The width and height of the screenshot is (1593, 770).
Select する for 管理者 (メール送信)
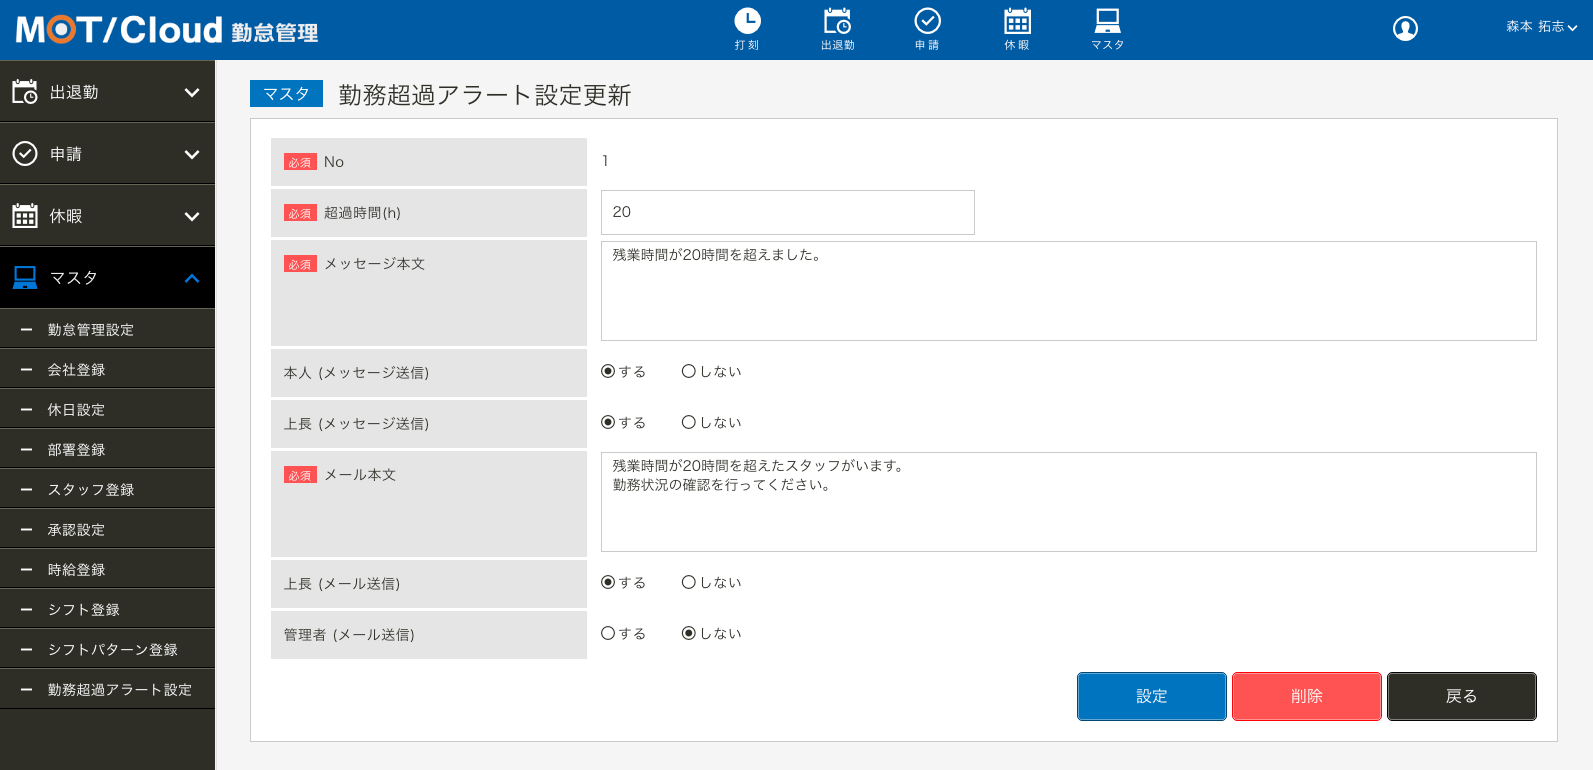click(x=608, y=633)
